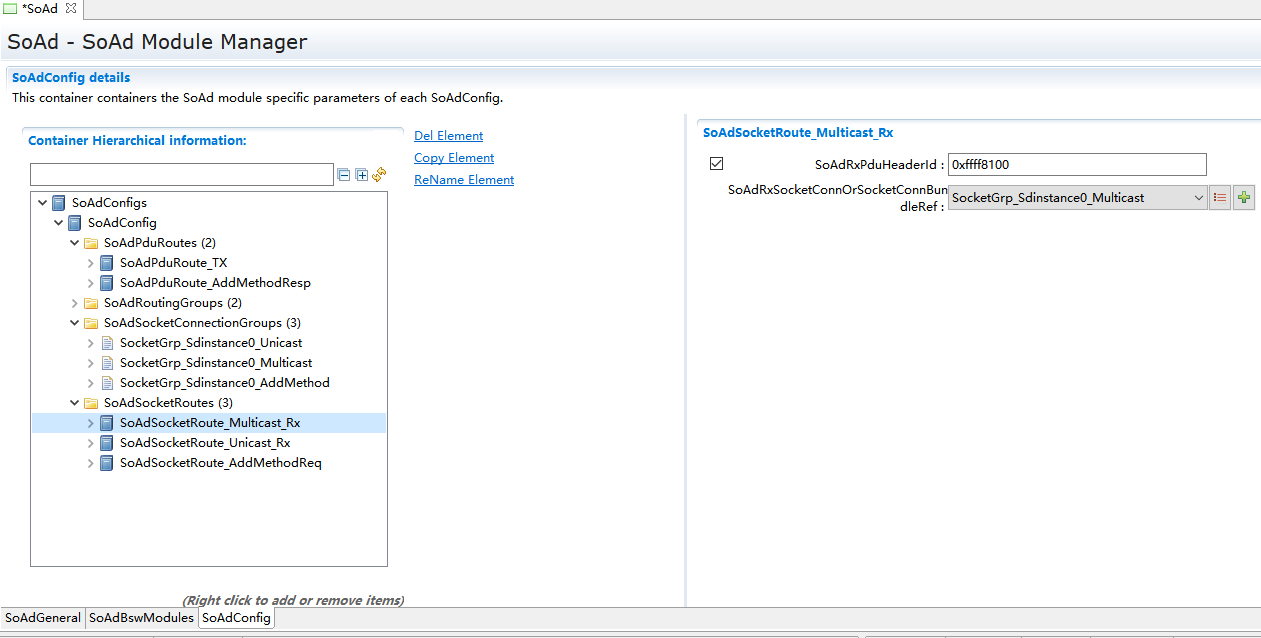Screen dimensions: 1261x638
Task: Collapse the SoAdSocketConnectionGroups node
Action: click(x=75, y=323)
